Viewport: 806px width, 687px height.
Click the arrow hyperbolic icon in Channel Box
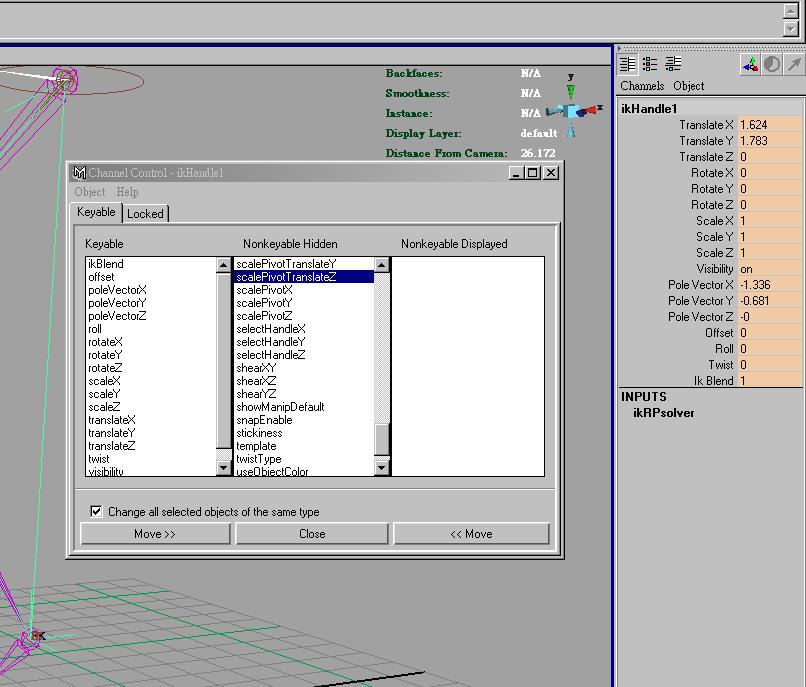794,65
